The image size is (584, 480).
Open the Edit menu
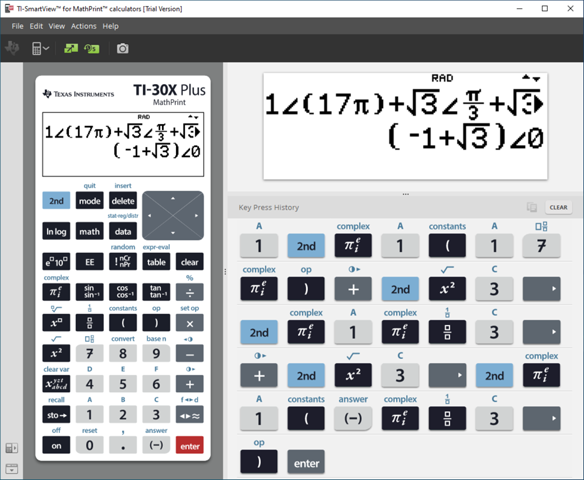pyautogui.click(x=36, y=26)
